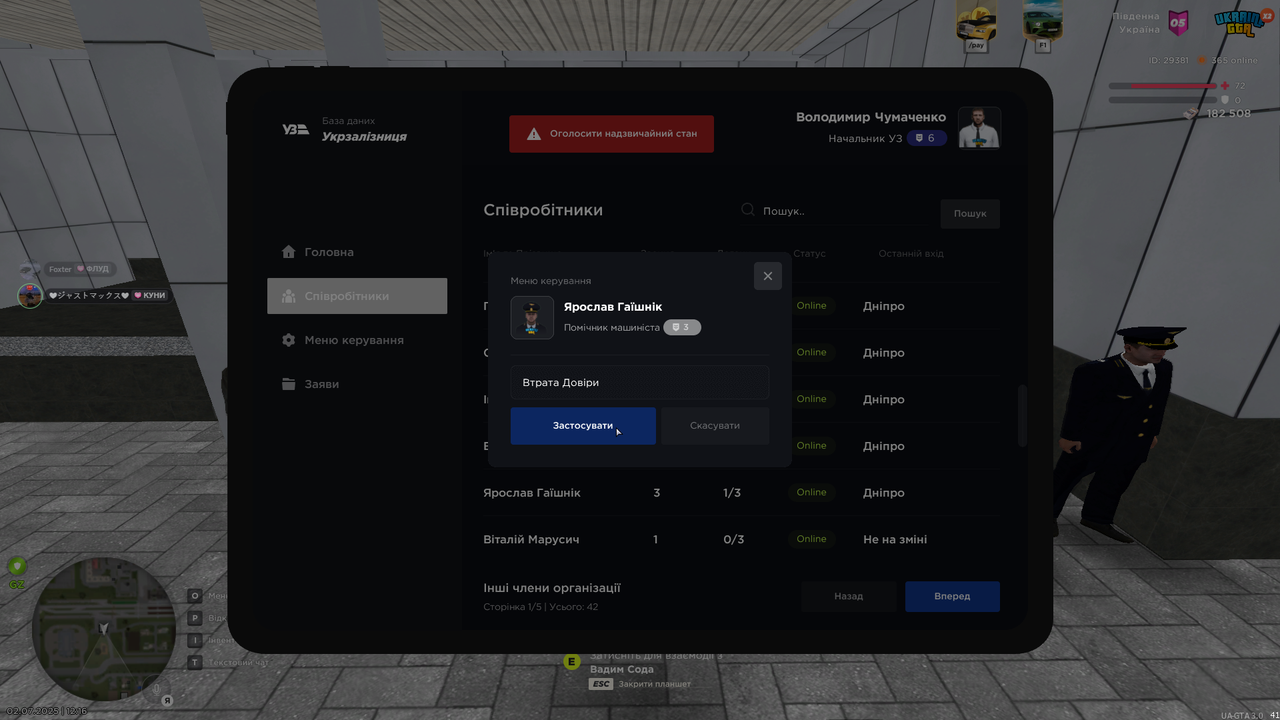Image resolution: width=1280 pixels, height=720 pixels.
Task: Open the Заяви menu item
Action: pos(357,384)
